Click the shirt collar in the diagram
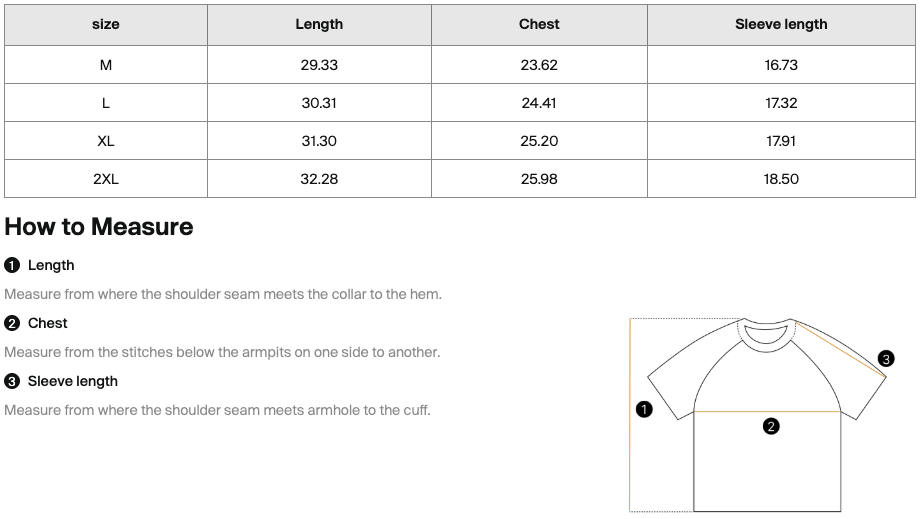This screenshot has width=920, height=519. pos(766,333)
